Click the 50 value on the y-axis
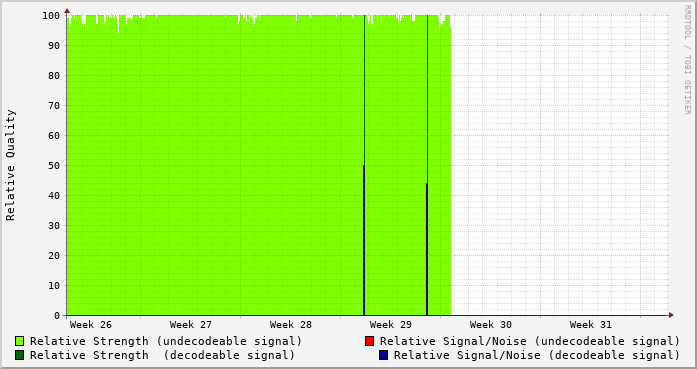Screen dimensions: 697x369 (x=54, y=165)
